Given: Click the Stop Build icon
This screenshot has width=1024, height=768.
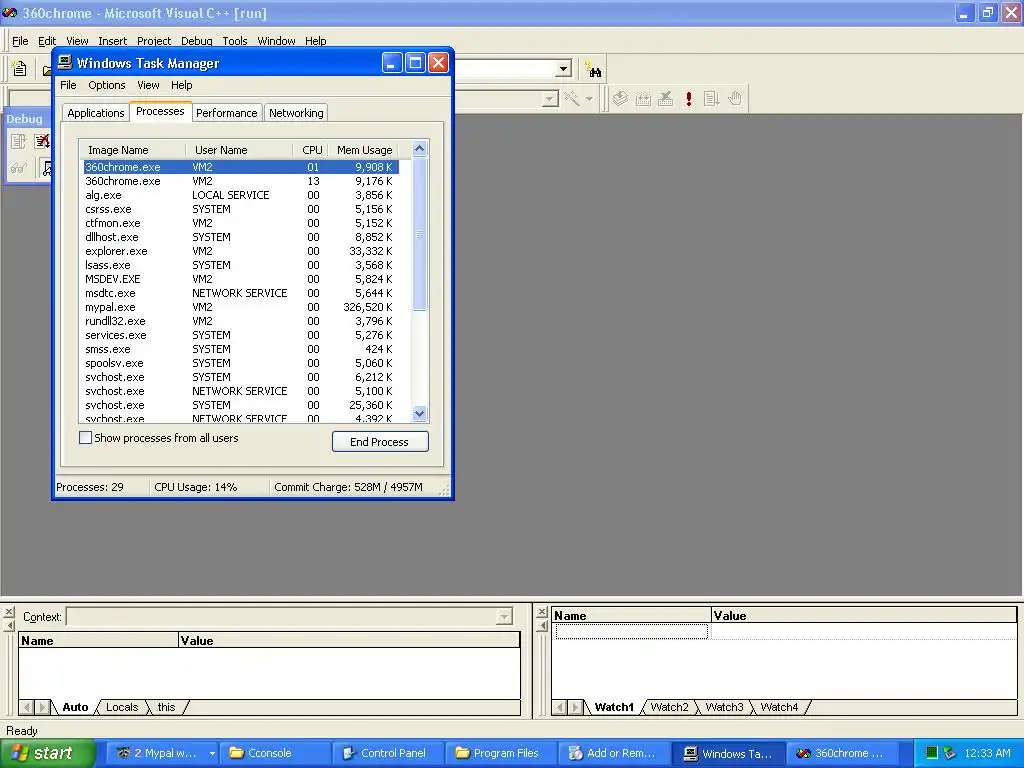Looking at the screenshot, I should tap(665, 99).
